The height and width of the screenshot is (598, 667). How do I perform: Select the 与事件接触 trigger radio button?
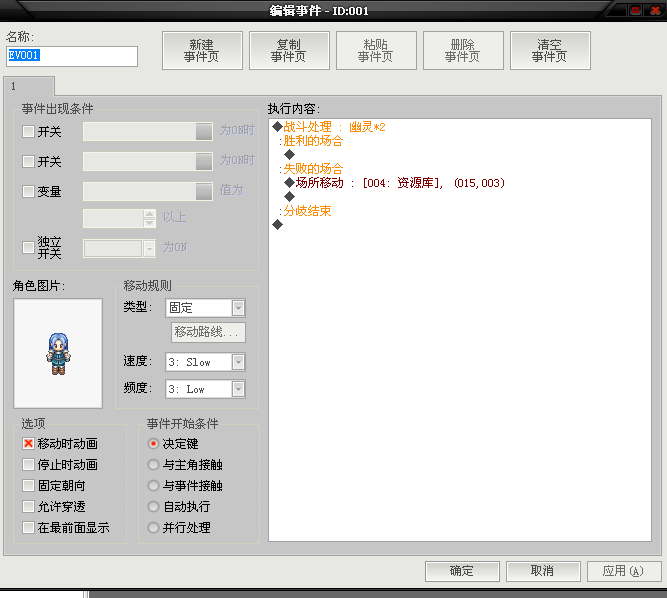[x=153, y=485]
